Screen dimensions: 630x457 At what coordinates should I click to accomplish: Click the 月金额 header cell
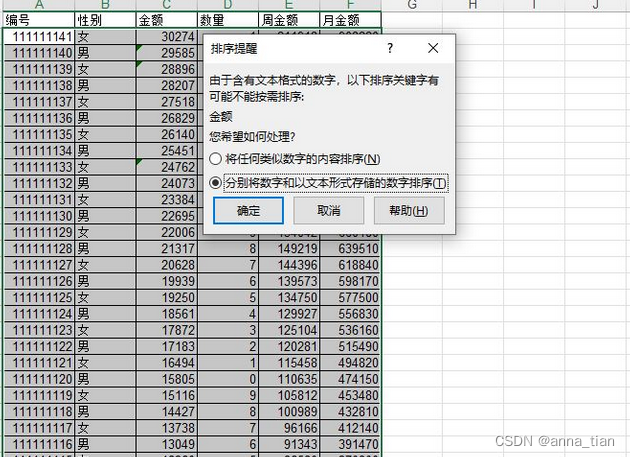350,20
